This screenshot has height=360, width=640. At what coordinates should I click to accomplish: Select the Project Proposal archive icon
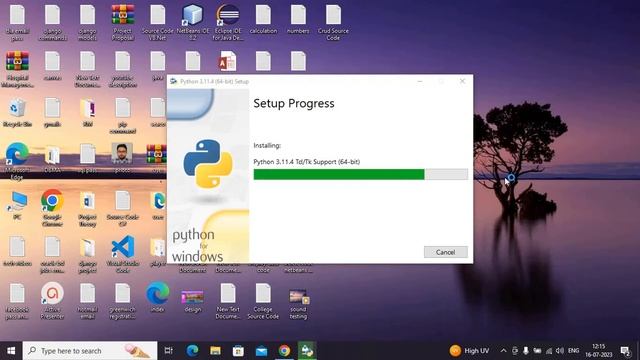[122, 22]
